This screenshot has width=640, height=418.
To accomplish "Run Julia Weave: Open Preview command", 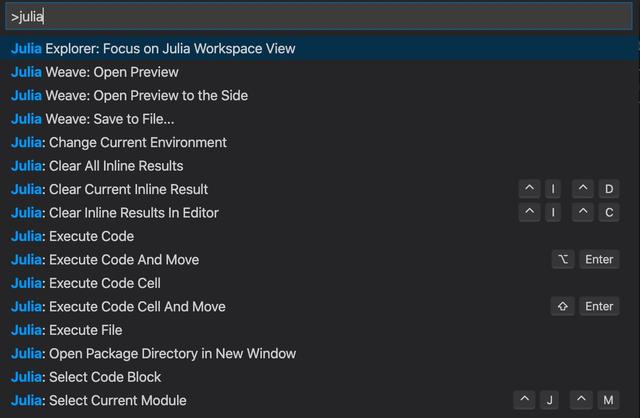I will point(95,72).
